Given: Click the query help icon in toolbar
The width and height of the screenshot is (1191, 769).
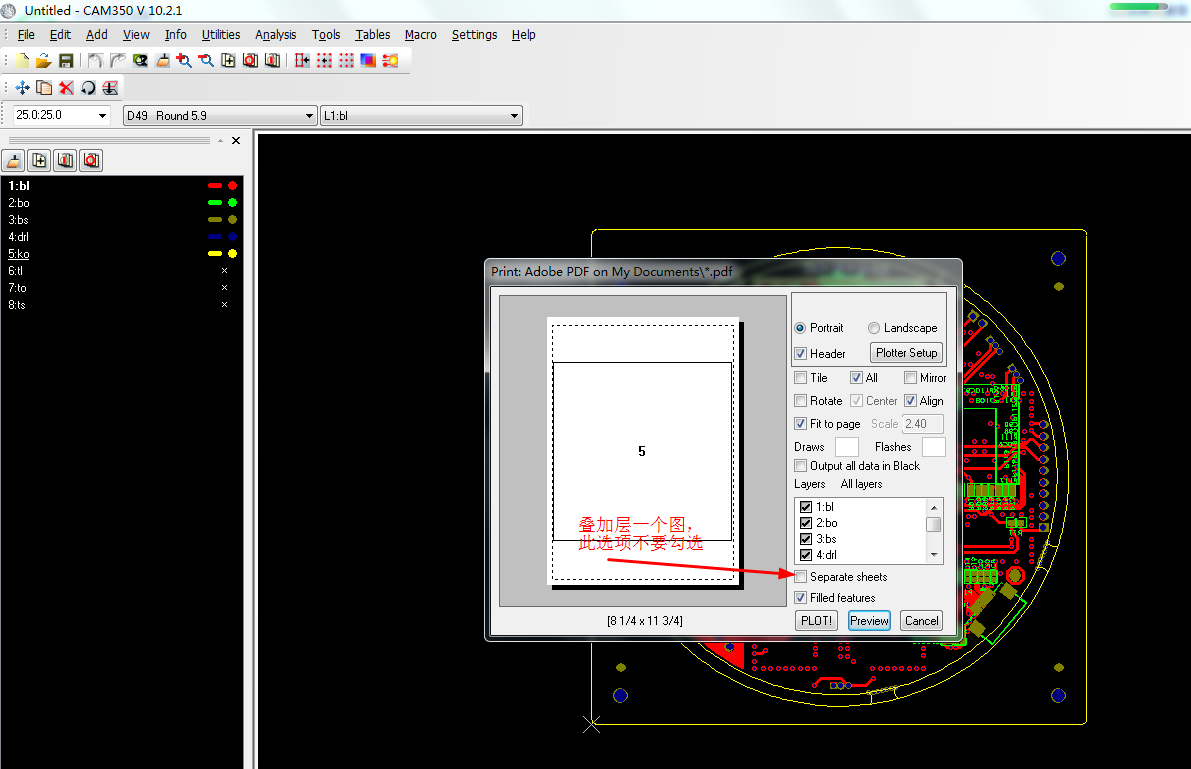Looking at the screenshot, I should (140, 61).
